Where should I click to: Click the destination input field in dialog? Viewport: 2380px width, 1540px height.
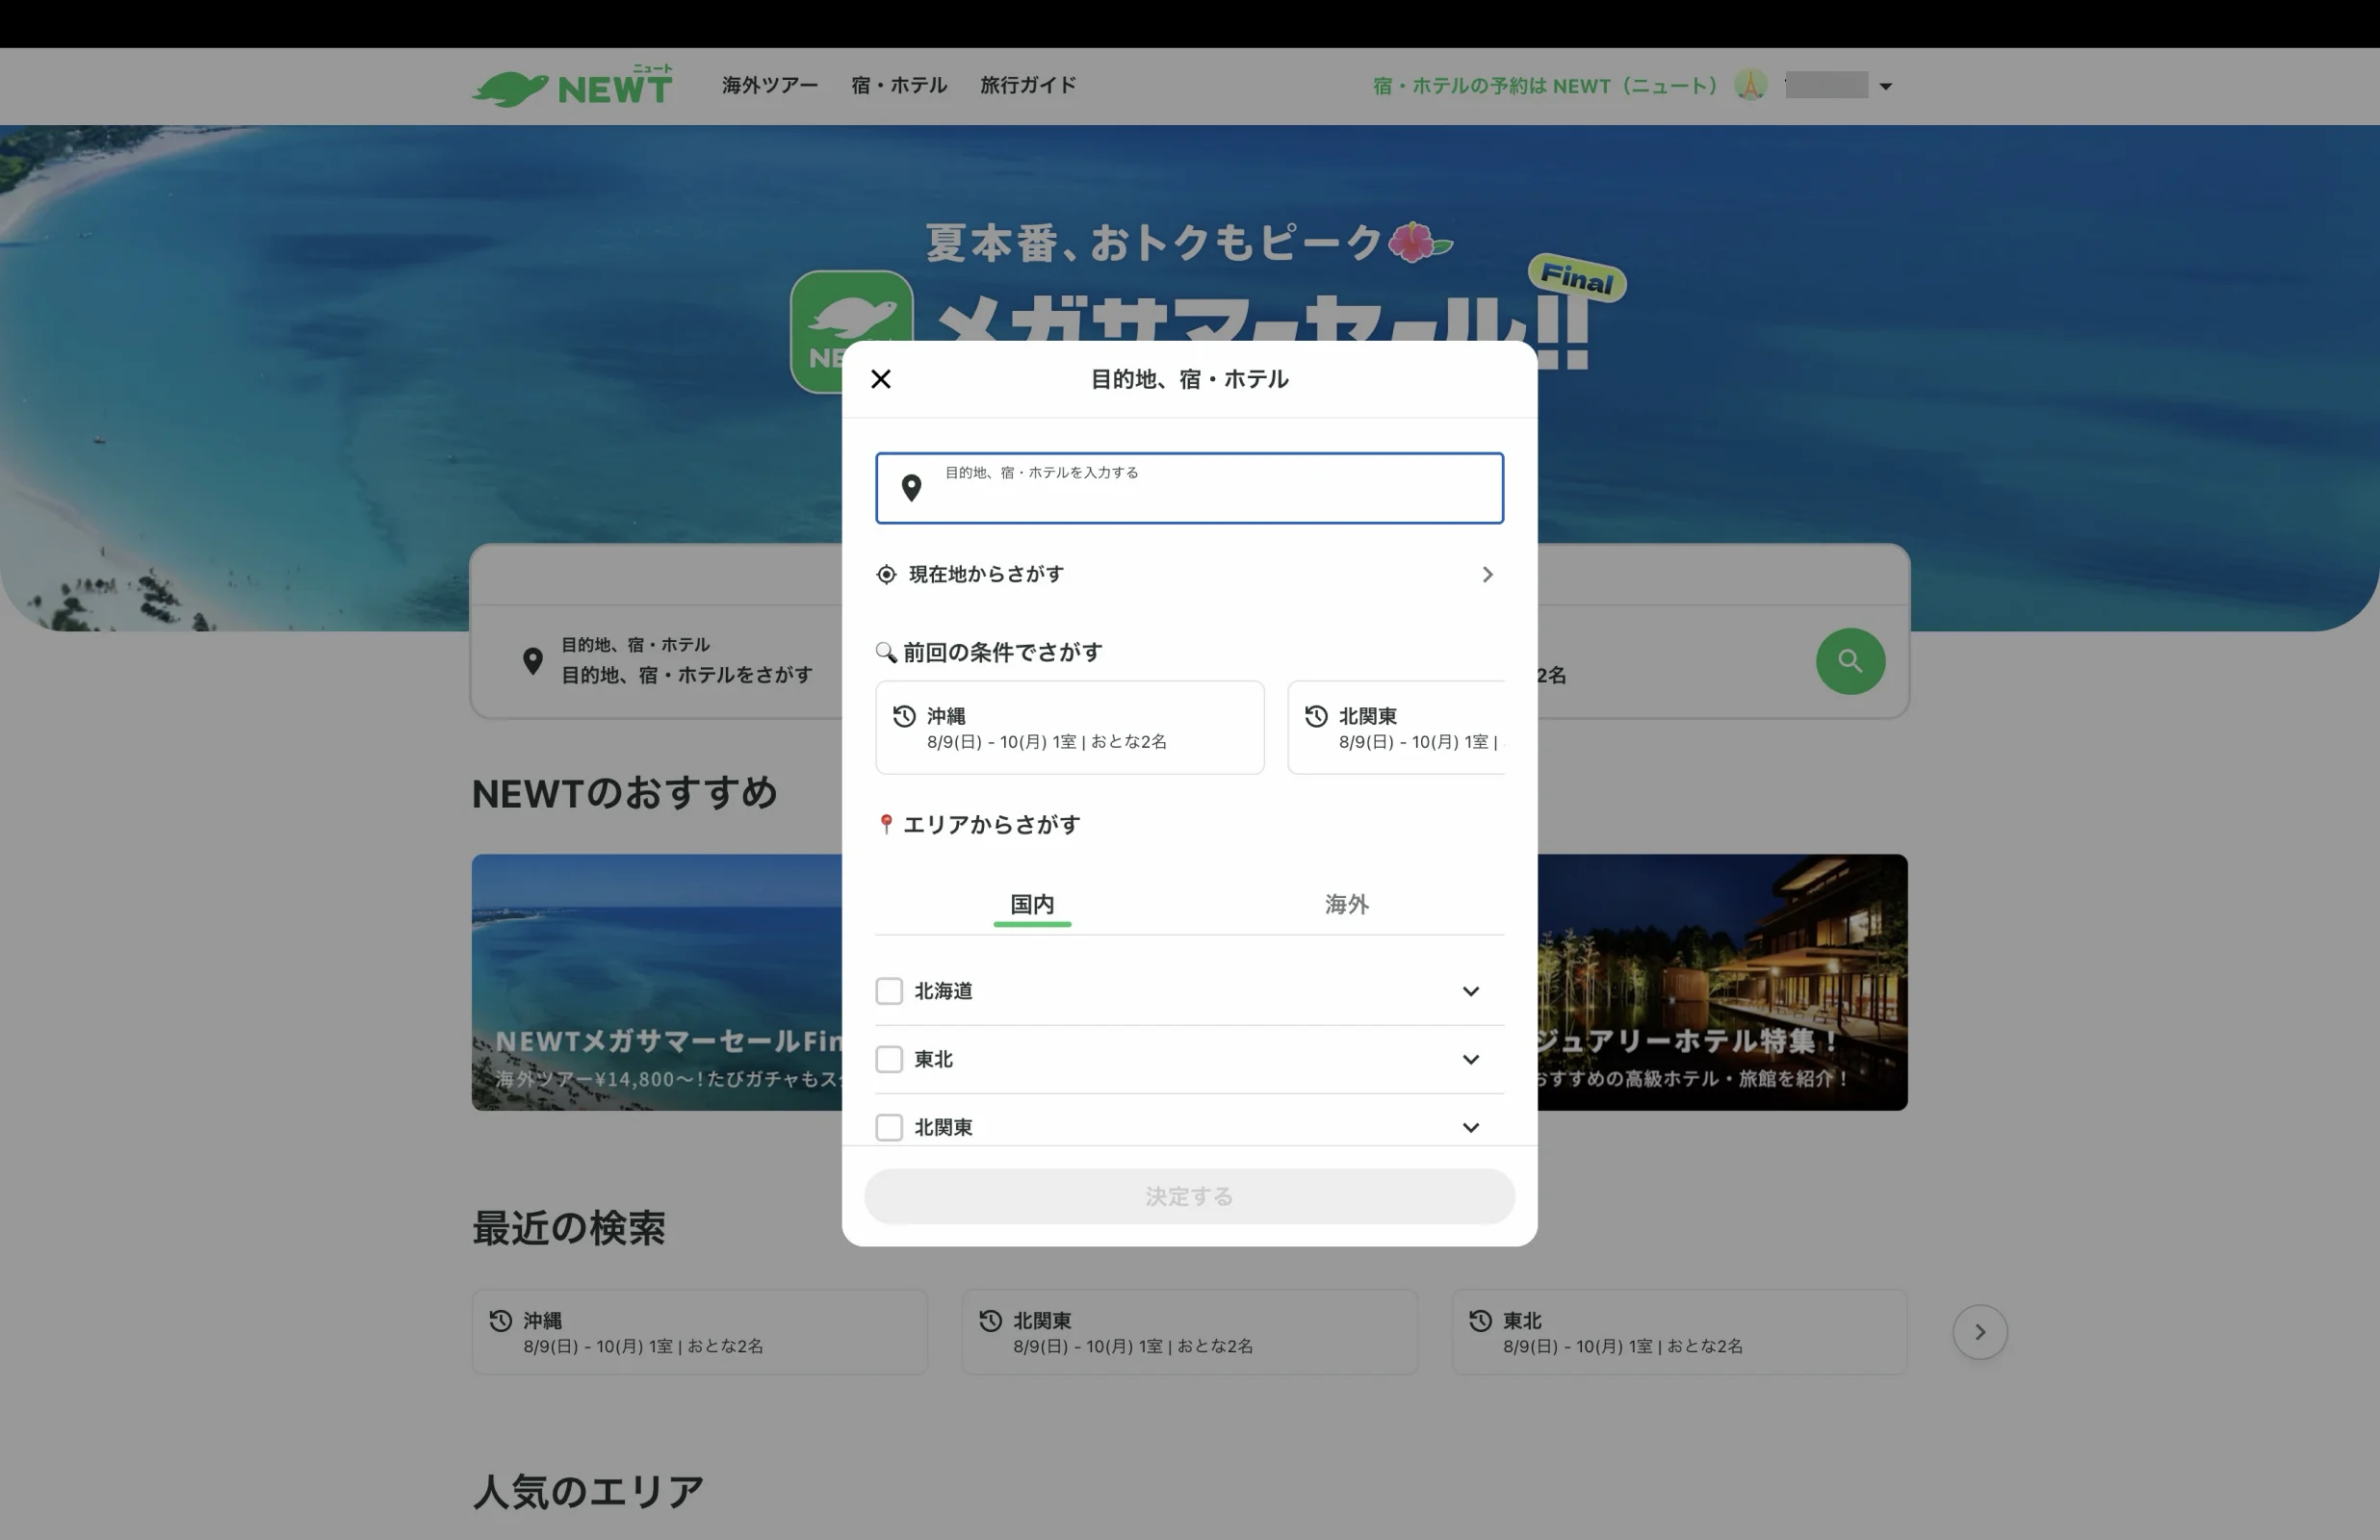[1189, 488]
